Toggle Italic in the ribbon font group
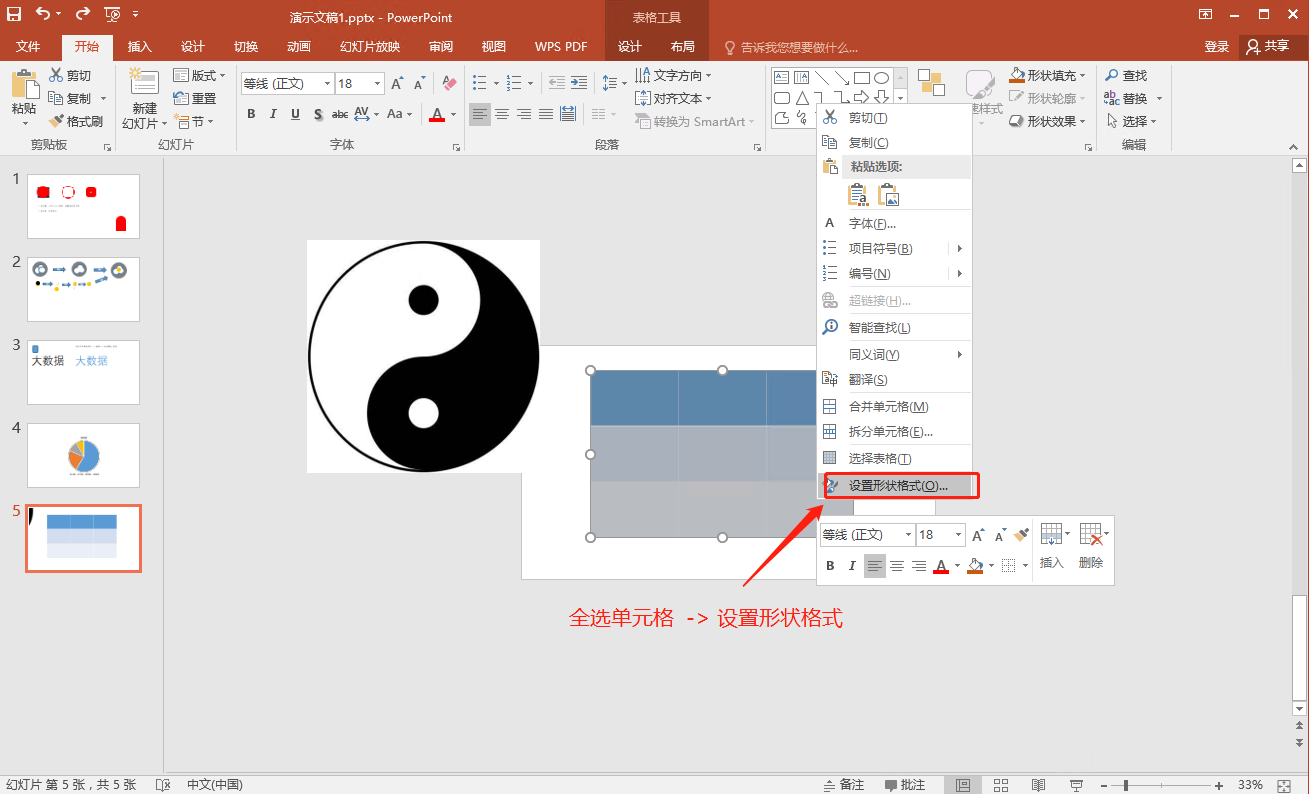This screenshot has width=1309, height=794. point(273,114)
